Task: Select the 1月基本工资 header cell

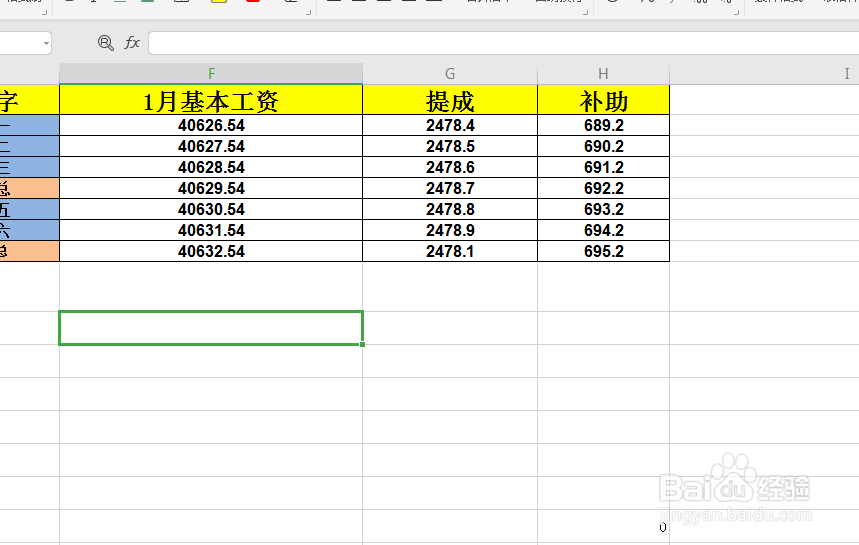Action: [211, 100]
